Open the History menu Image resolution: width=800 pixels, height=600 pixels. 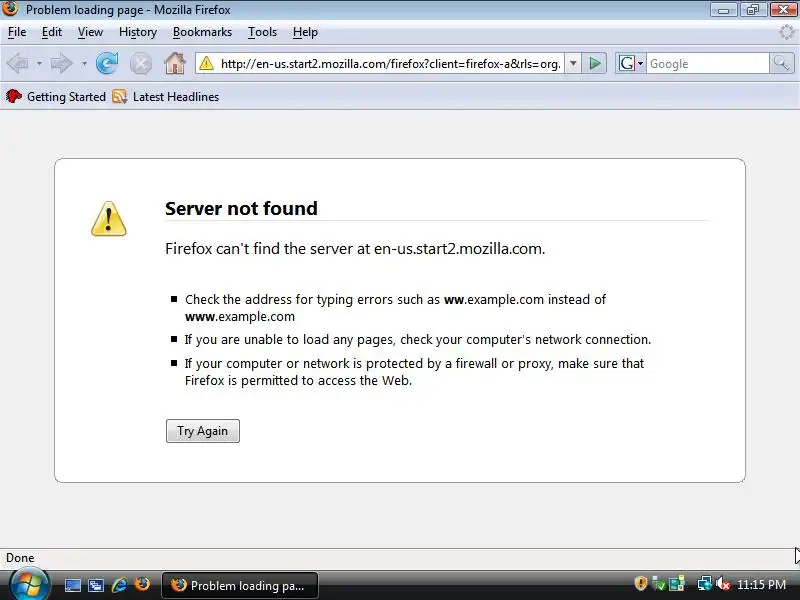pos(138,32)
